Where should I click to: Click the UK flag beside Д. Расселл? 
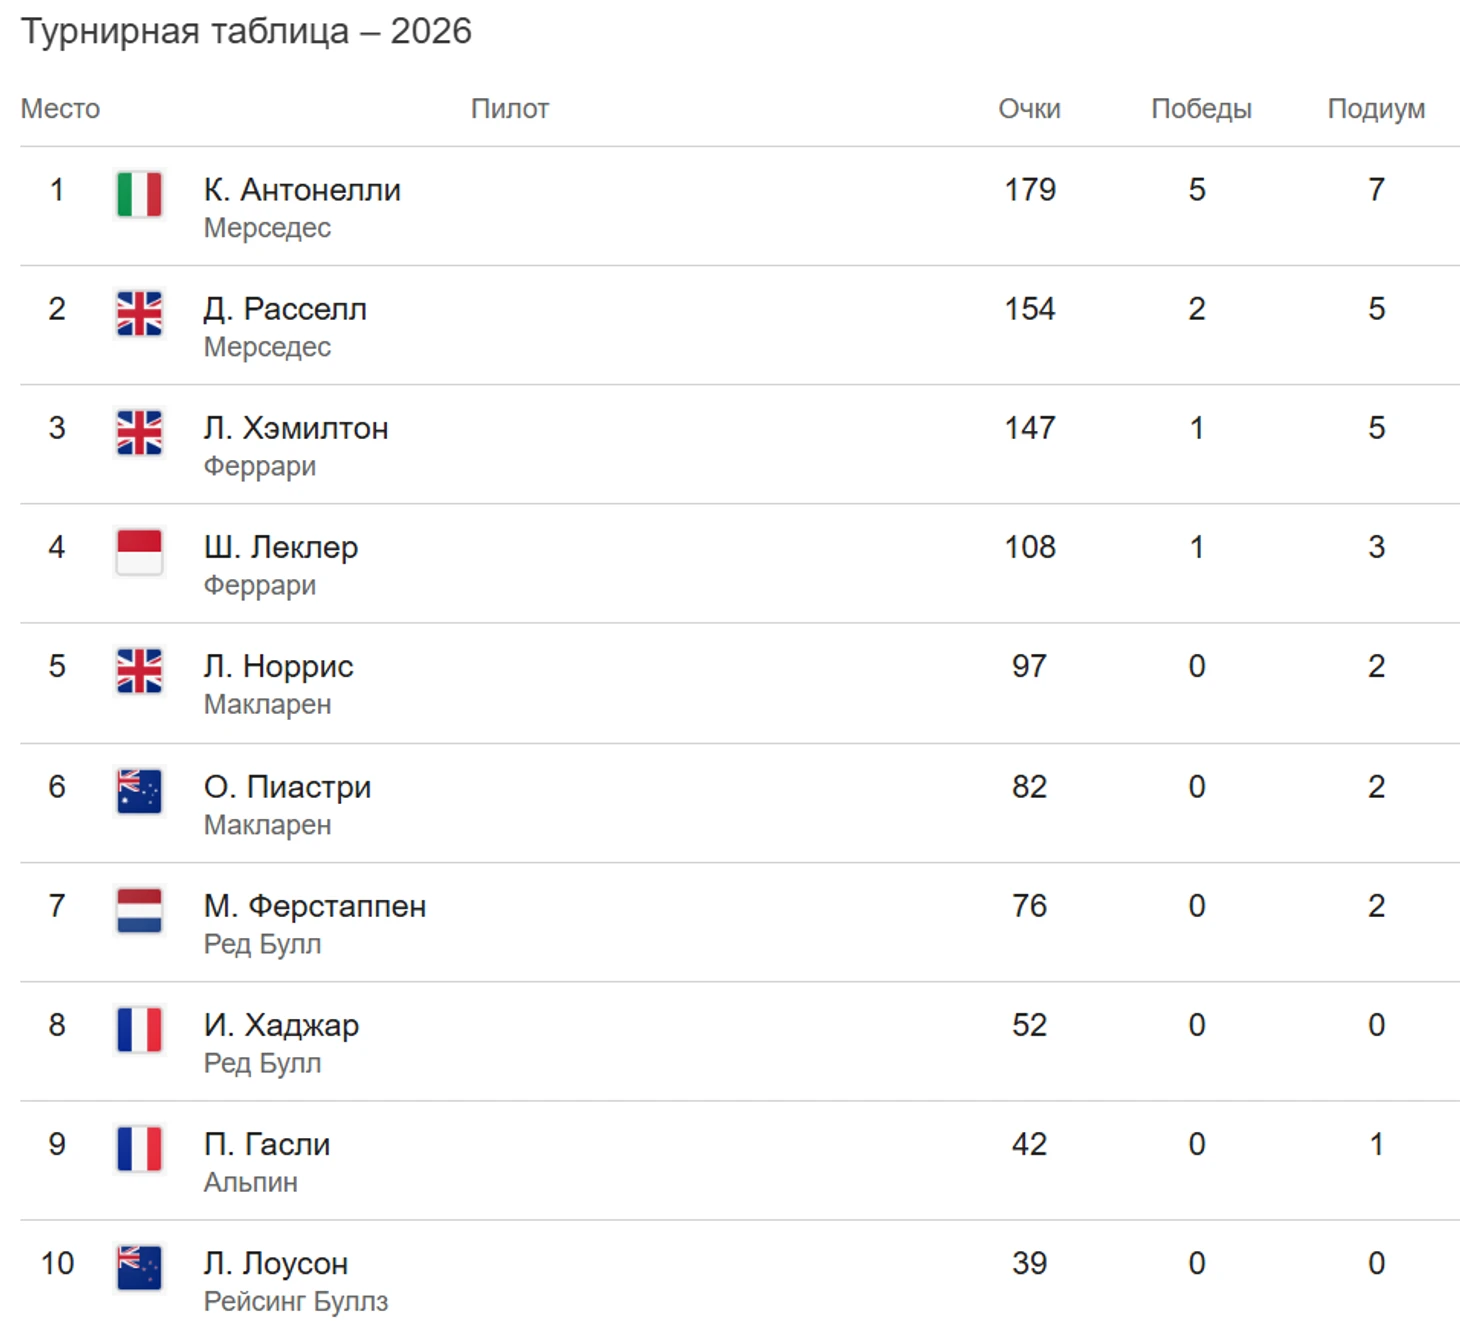[x=139, y=313]
